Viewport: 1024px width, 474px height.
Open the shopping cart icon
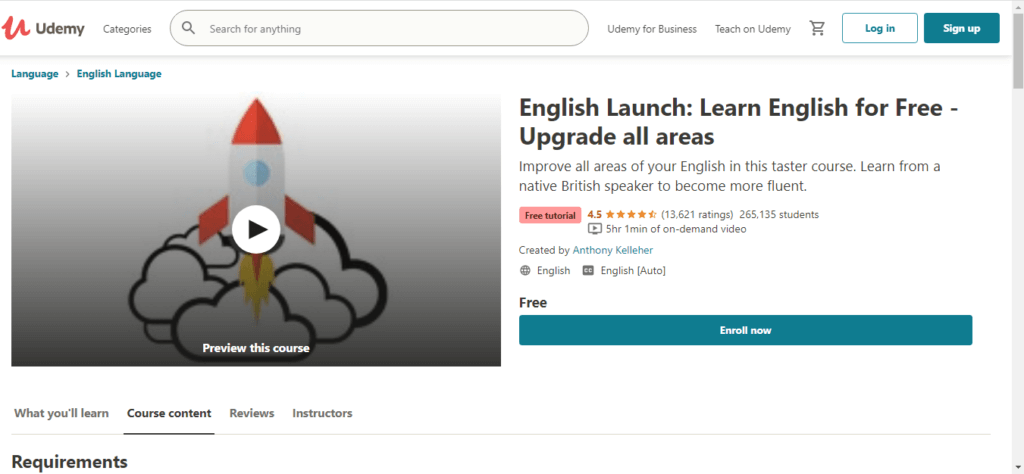pyautogui.click(x=817, y=28)
